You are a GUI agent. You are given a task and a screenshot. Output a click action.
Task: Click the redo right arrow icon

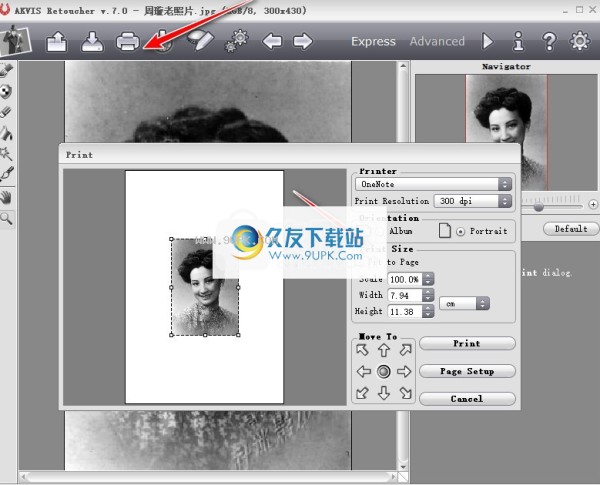tap(303, 41)
